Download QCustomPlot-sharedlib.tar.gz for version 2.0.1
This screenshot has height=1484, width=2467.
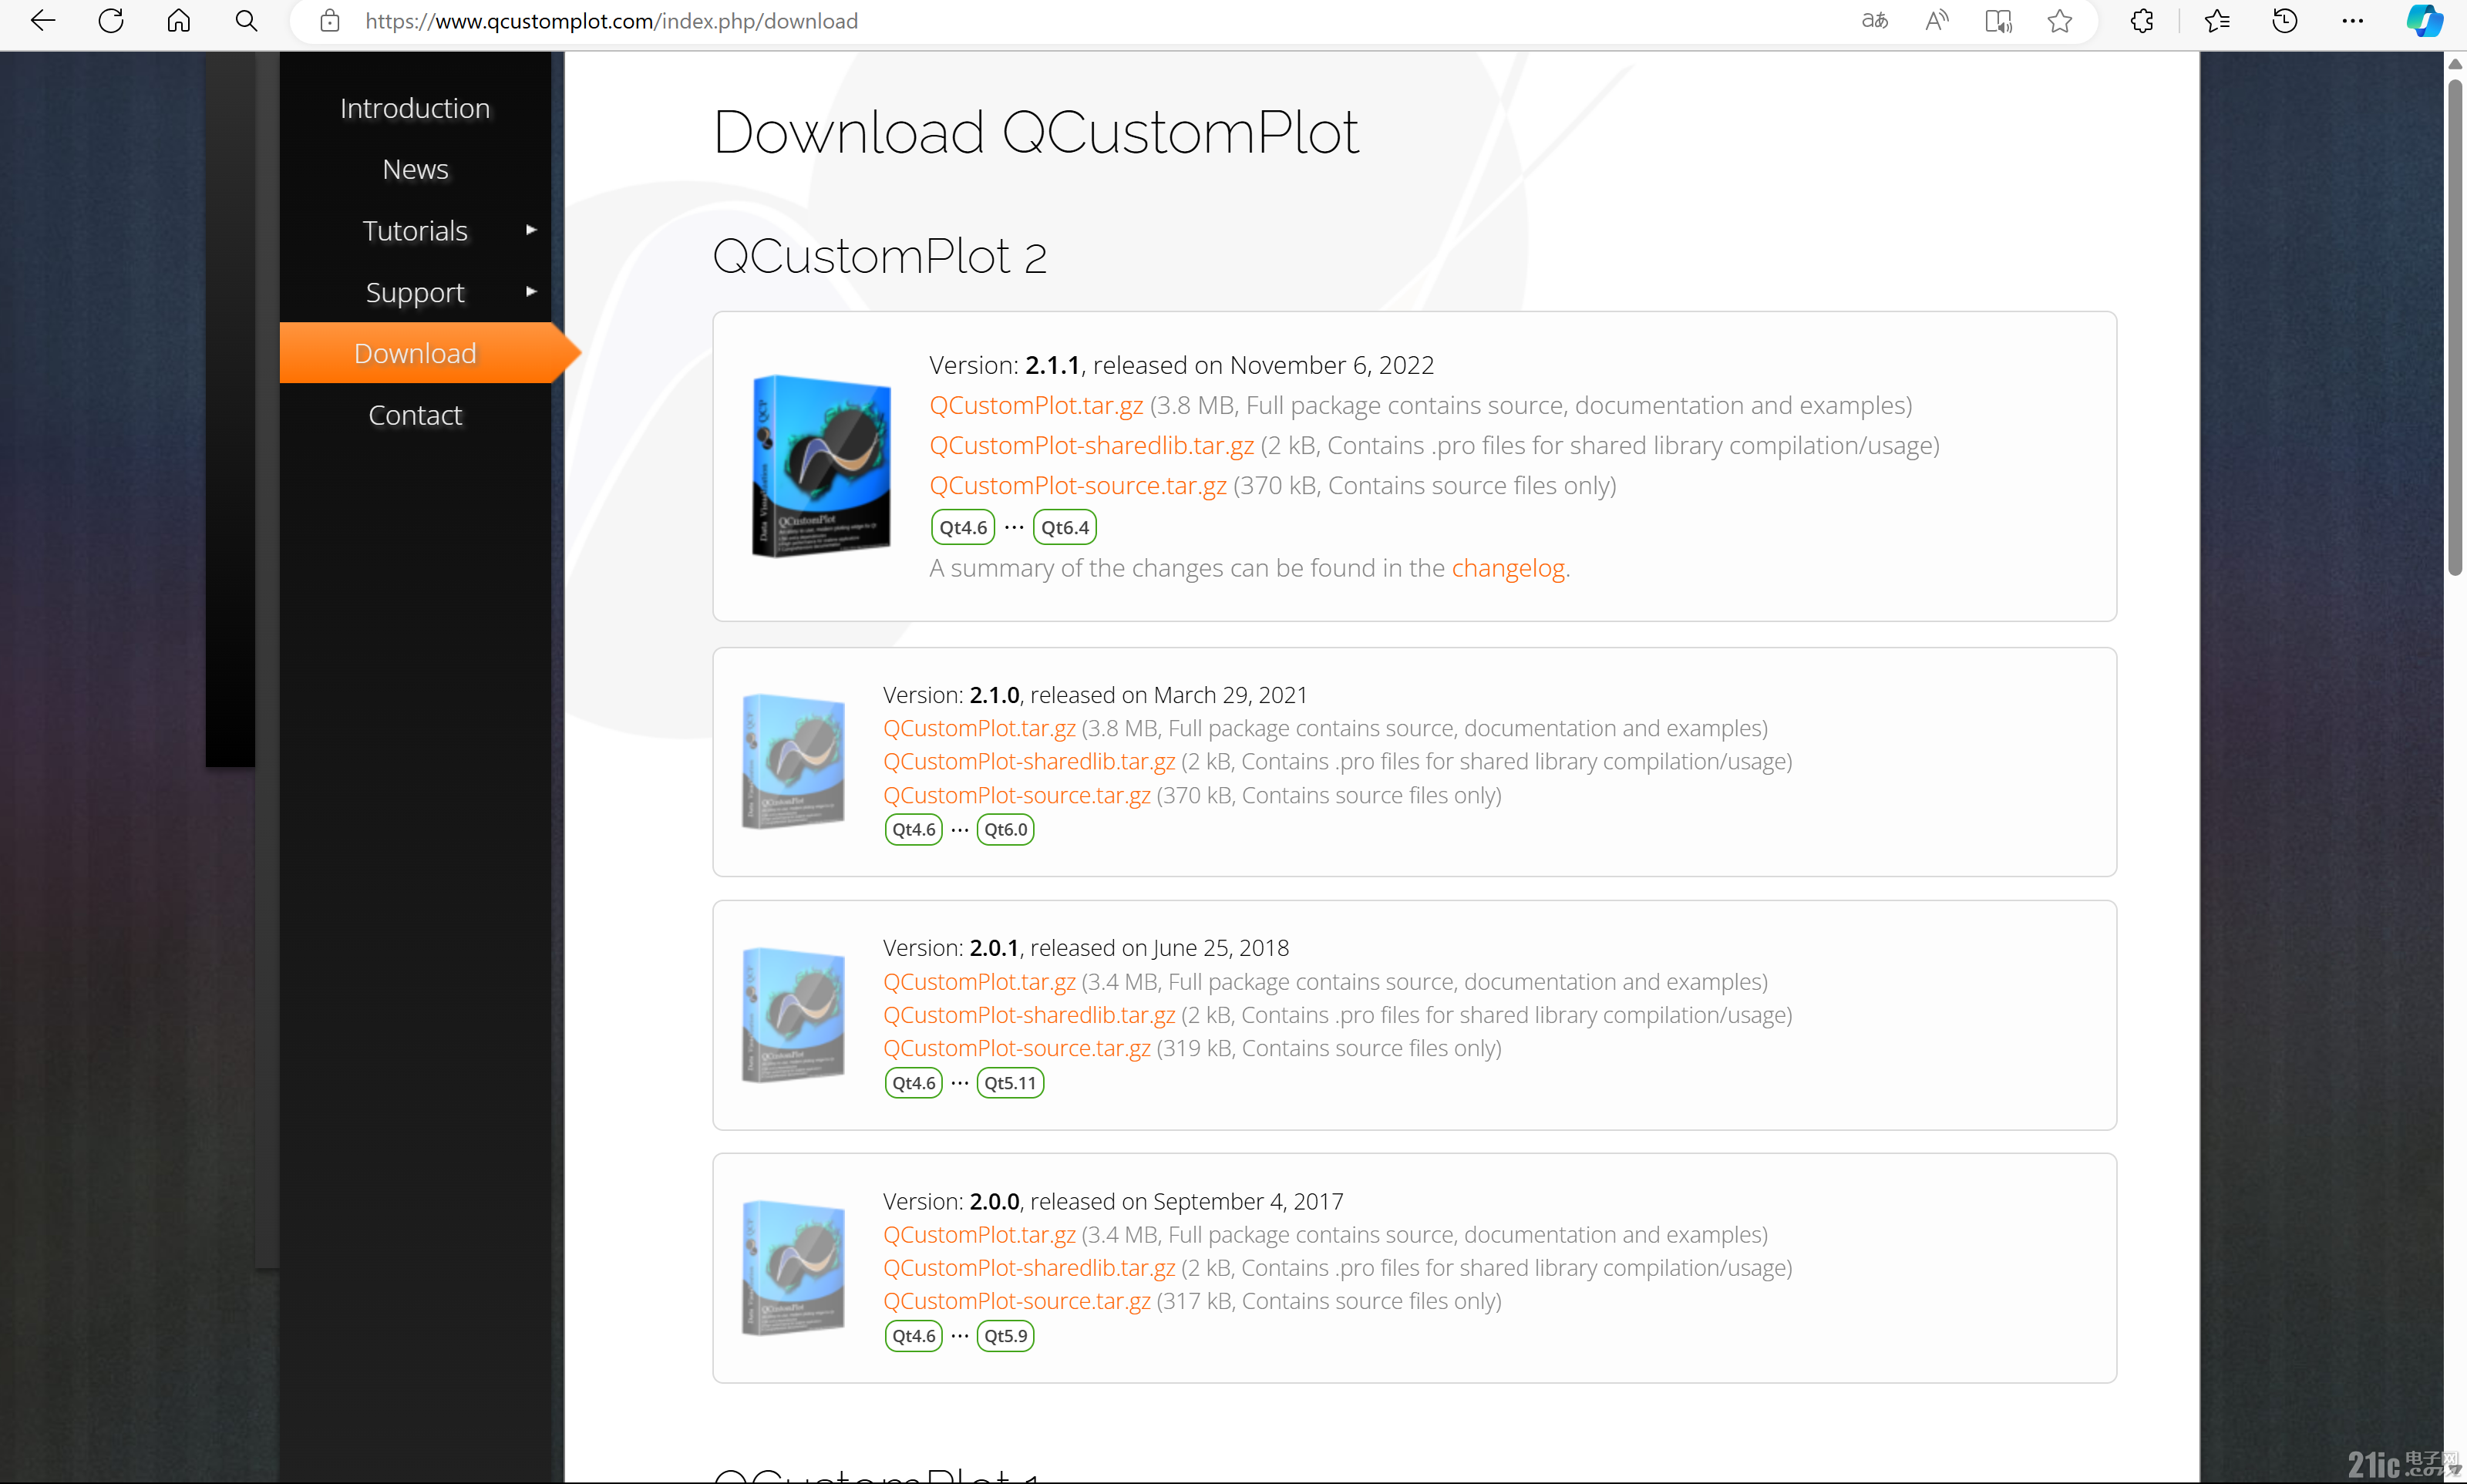click(1029, 1015)
